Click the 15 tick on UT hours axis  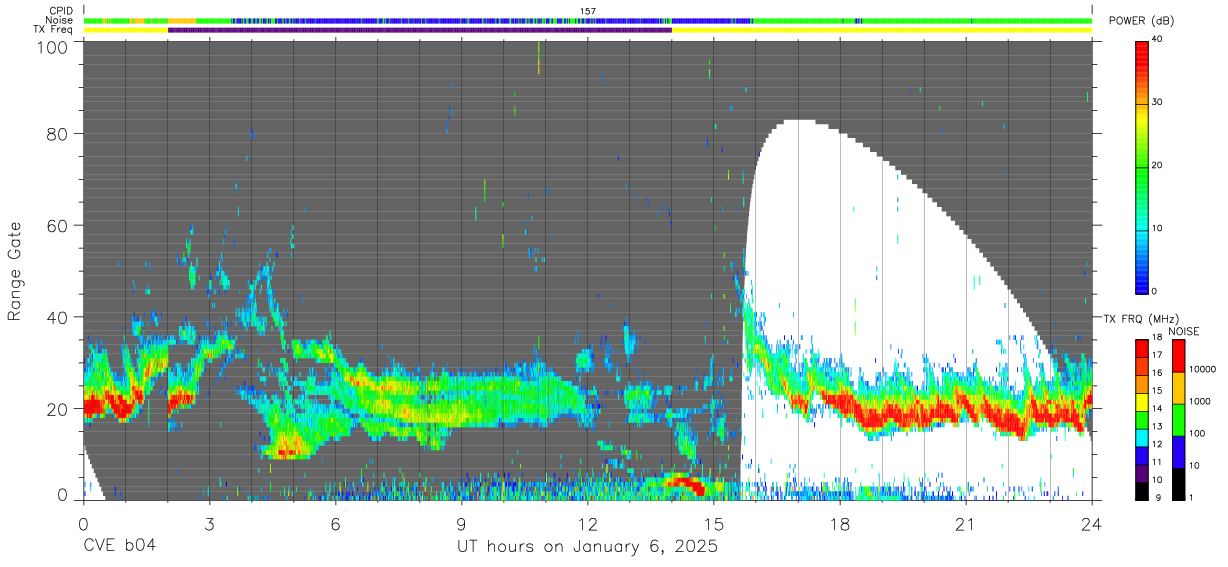[714, 523]
